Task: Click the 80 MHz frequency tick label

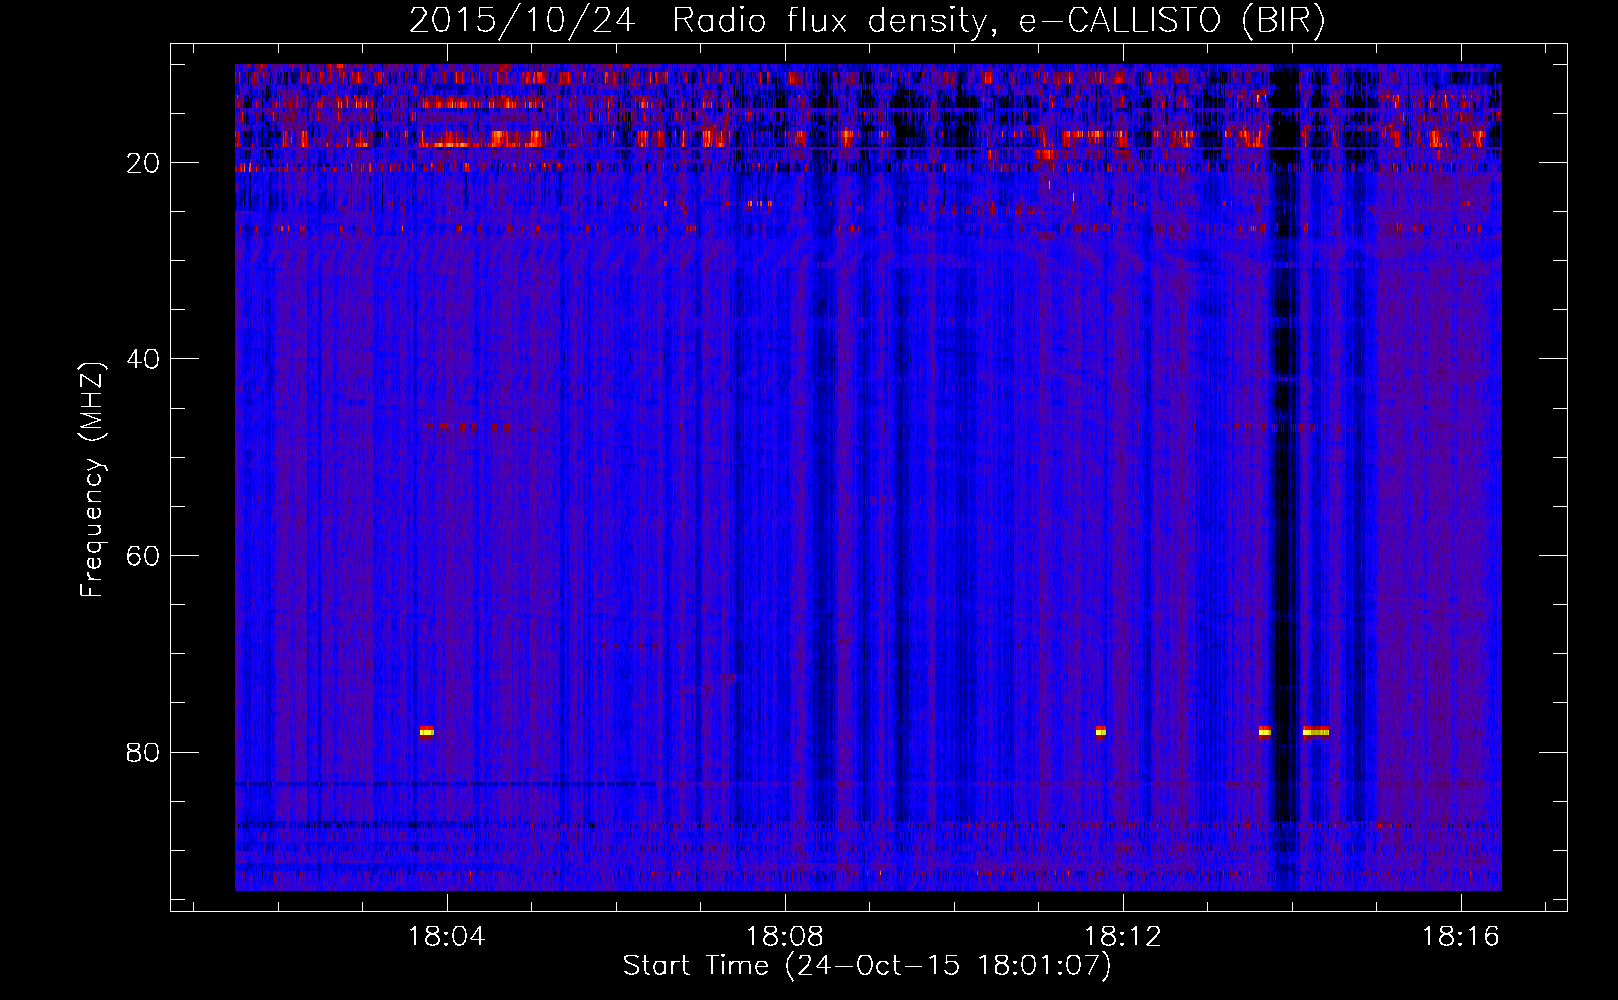Action: point(144,752)
